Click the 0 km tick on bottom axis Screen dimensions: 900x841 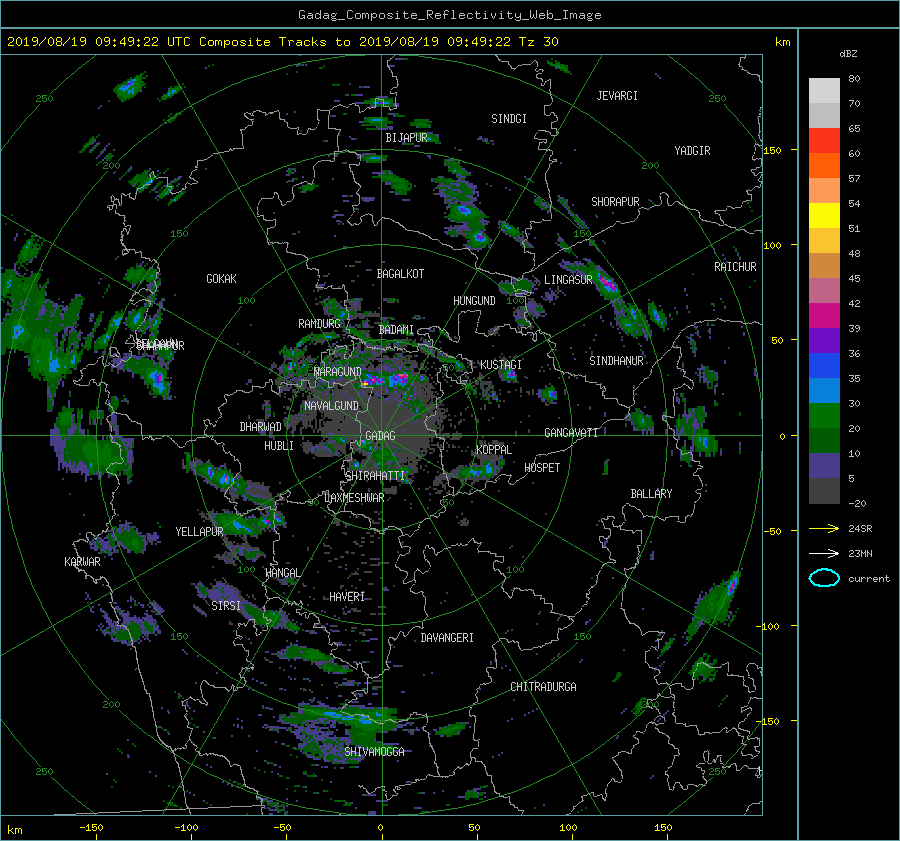[x=381, y=827]
